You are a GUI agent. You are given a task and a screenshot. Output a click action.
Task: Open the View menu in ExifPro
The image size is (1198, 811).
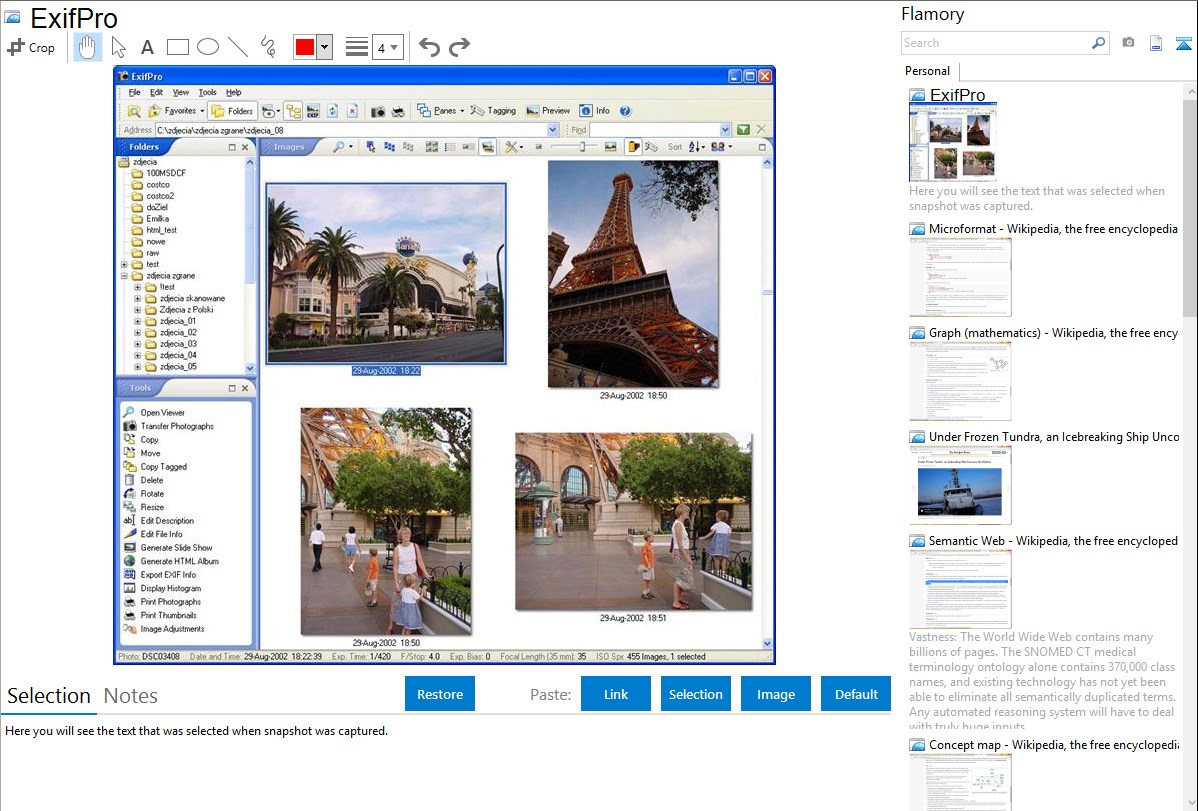pos(180,92)
